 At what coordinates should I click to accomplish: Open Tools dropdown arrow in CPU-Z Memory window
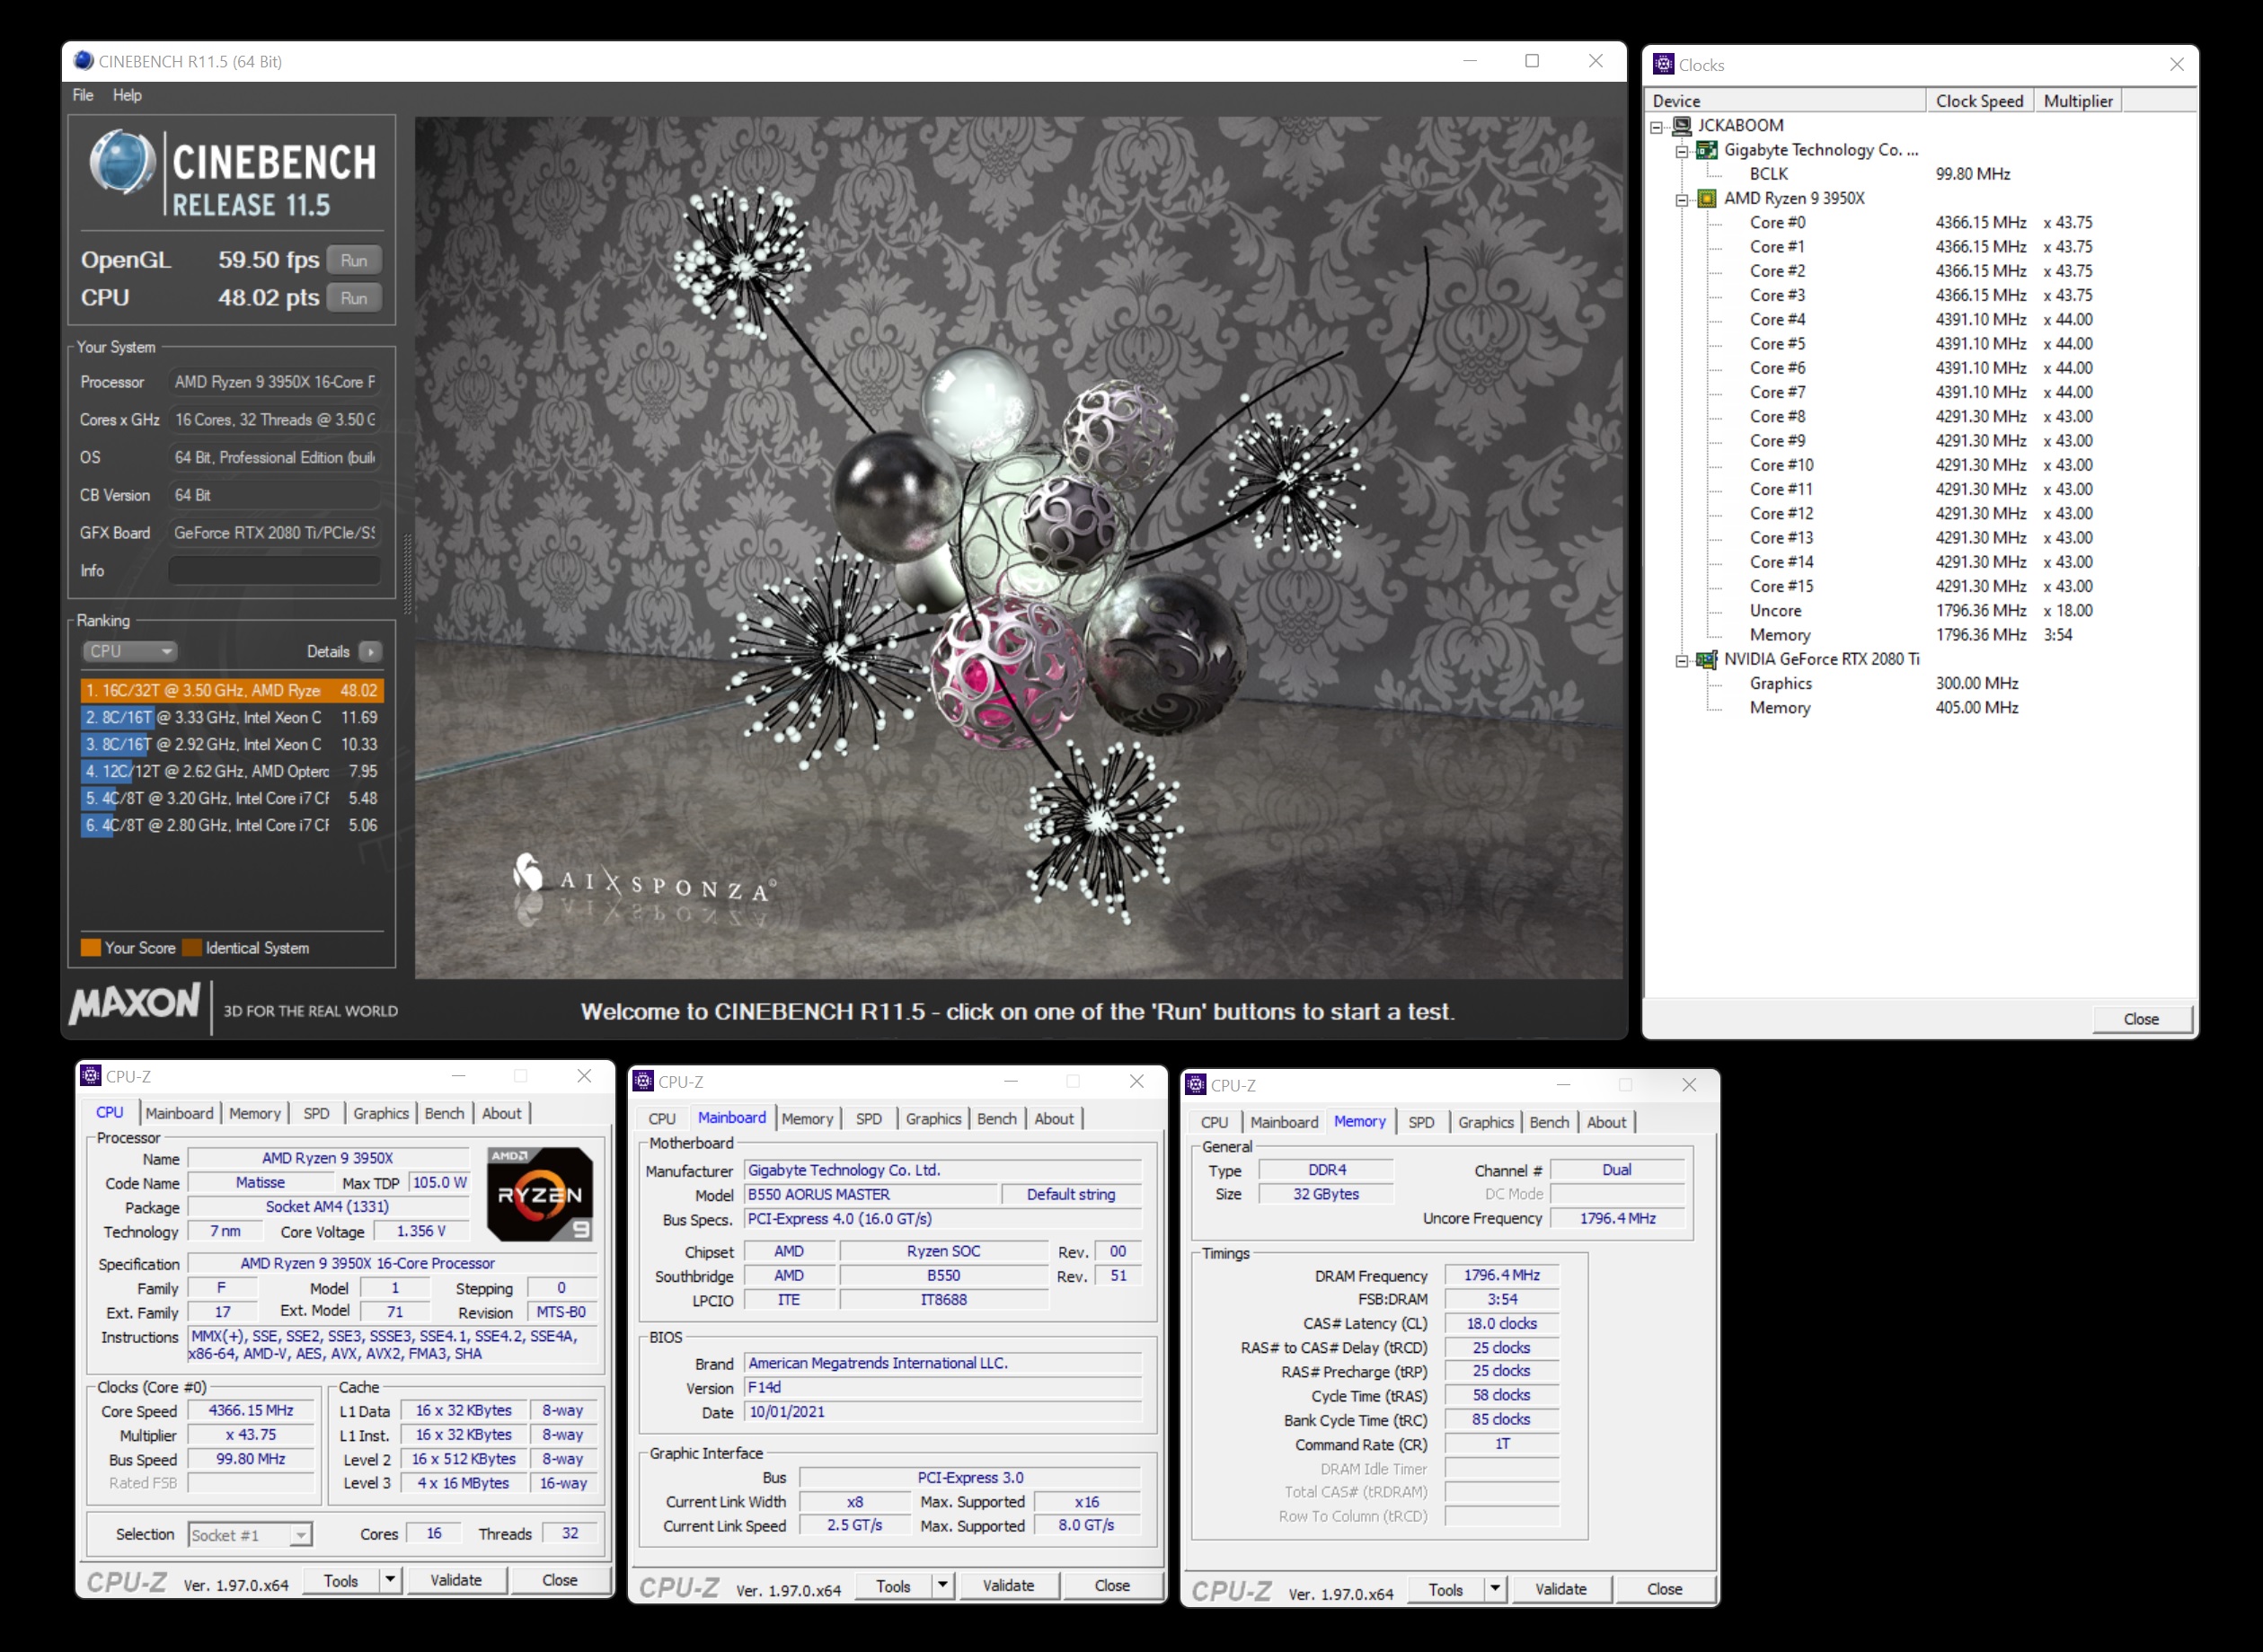coord(1495,1589)
